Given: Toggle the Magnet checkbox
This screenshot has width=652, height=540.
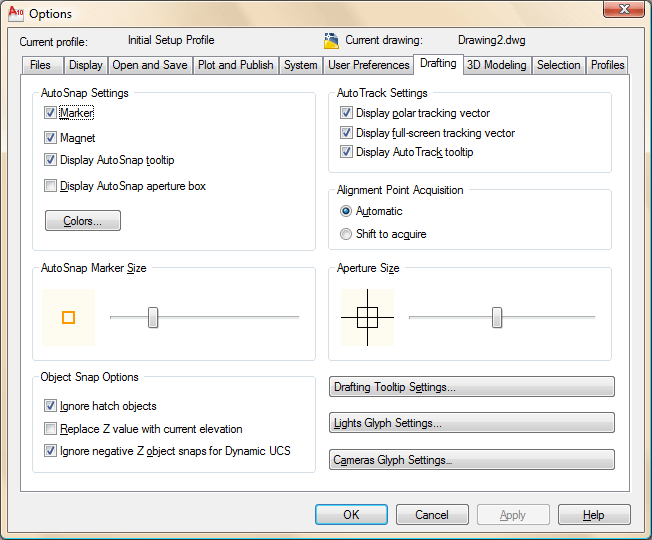Looking at the screenshot, I should (50, 138).
